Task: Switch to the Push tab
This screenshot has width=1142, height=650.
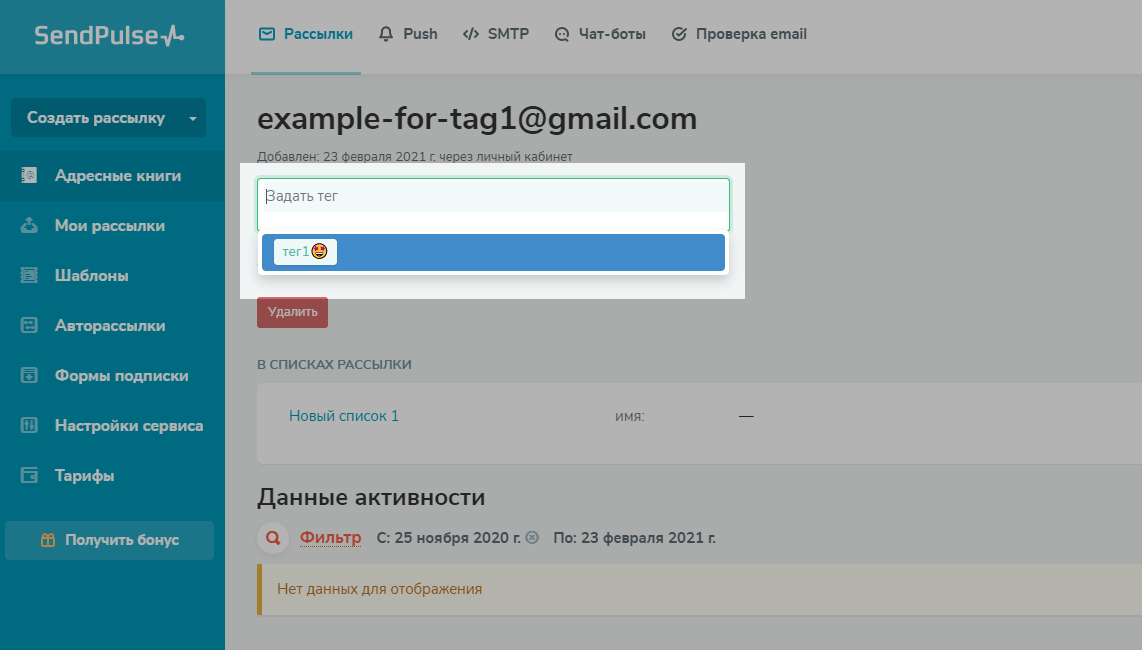Action: [408, 34]
